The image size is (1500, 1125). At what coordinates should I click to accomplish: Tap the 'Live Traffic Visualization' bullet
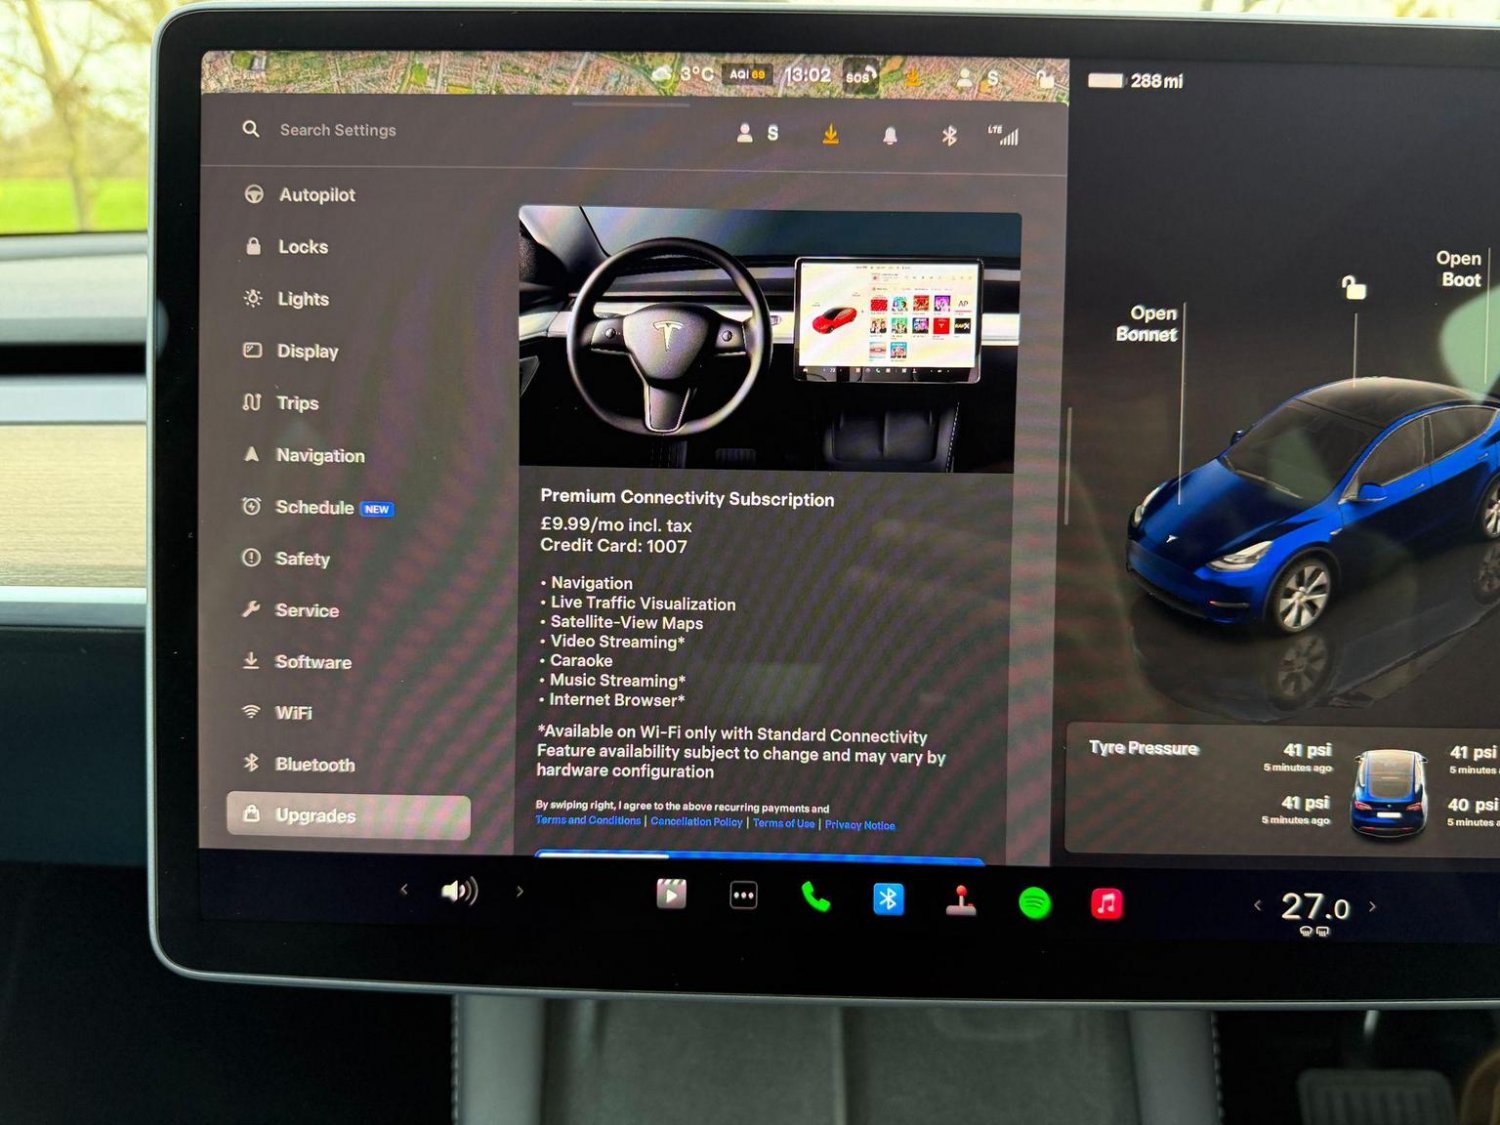click(643, 603)
